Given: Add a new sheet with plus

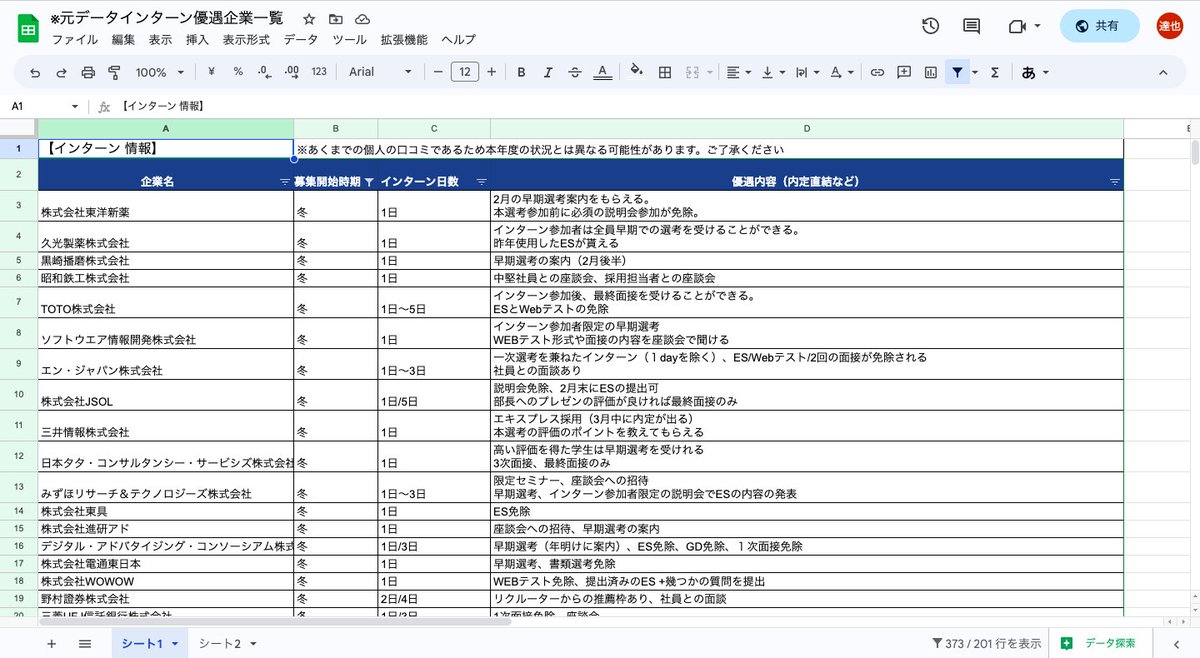Looking at the screenshot, I should [52, 643].
